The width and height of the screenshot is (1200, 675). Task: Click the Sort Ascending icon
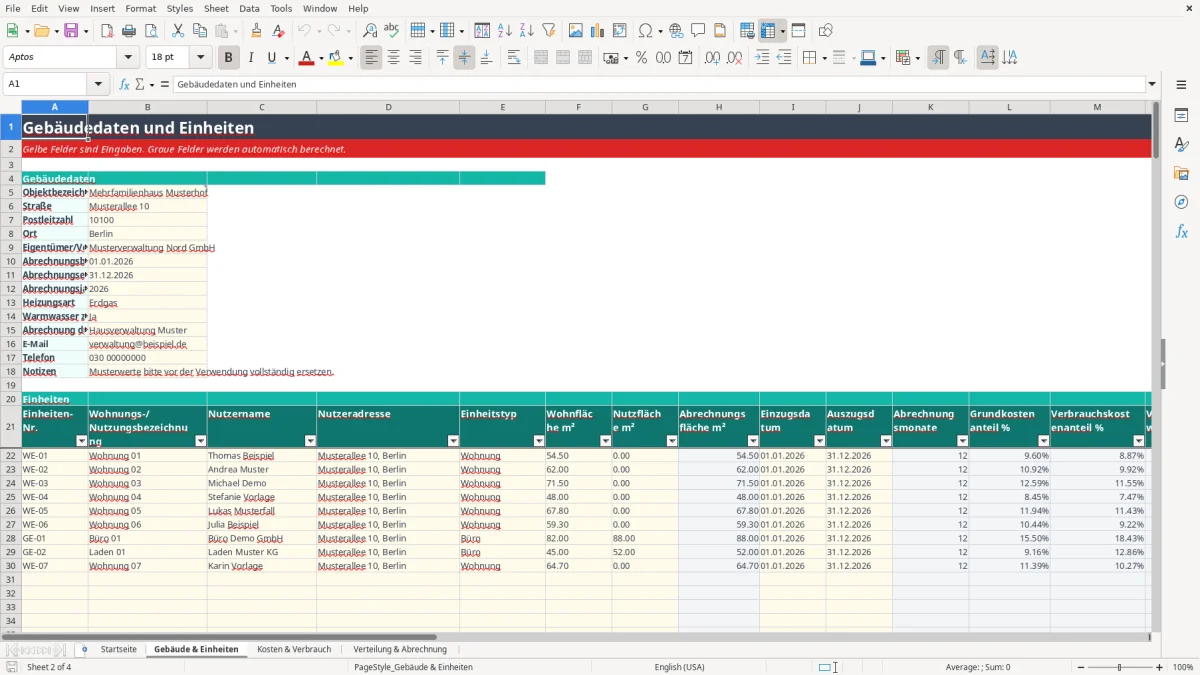pyautogui.click(x=504, y=31)
